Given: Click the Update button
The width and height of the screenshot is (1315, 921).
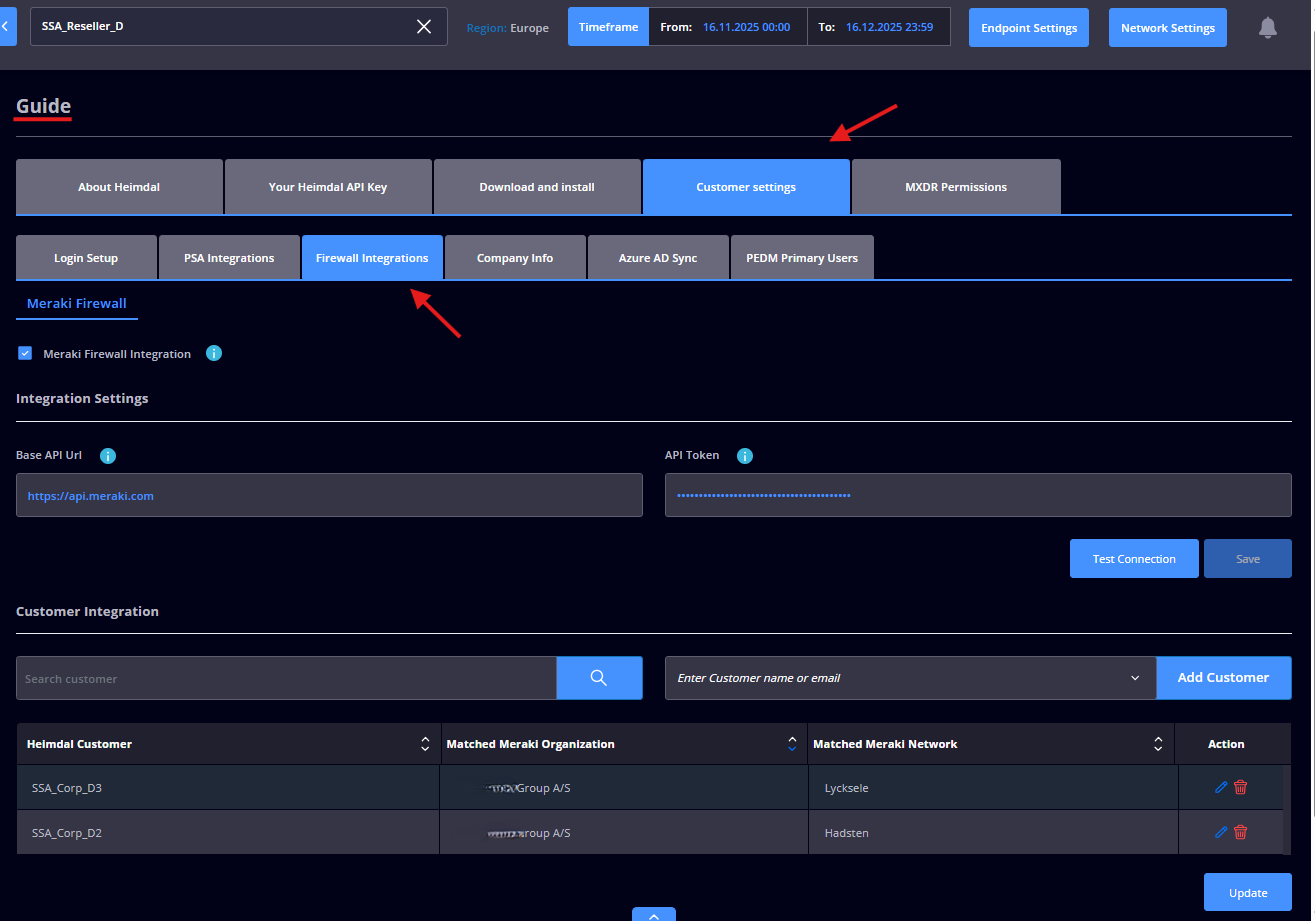Looking at the screenshot, I should tap(1248, 893).
